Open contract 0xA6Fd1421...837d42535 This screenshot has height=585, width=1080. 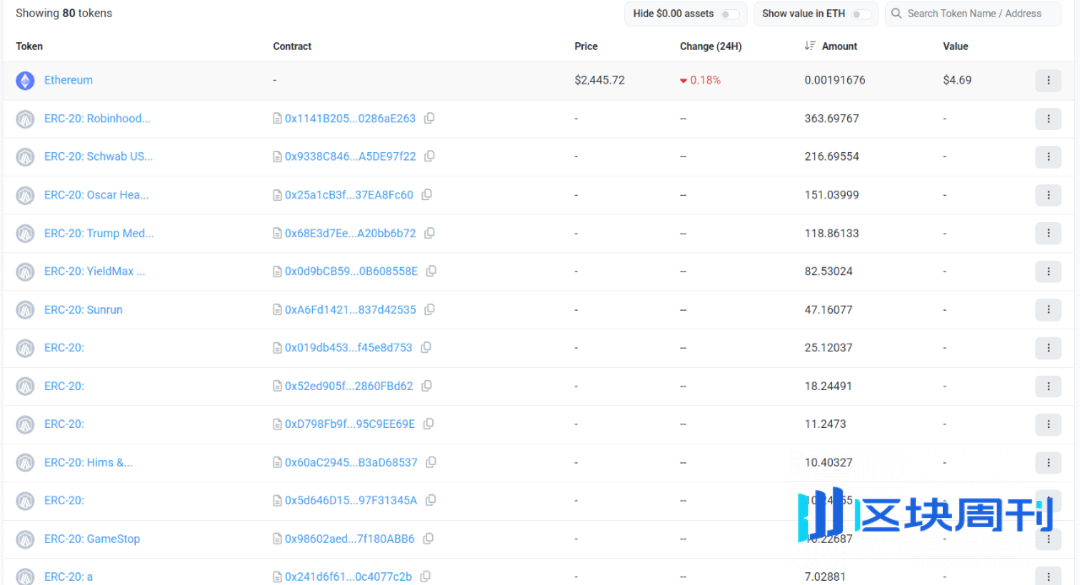point(350,309)
